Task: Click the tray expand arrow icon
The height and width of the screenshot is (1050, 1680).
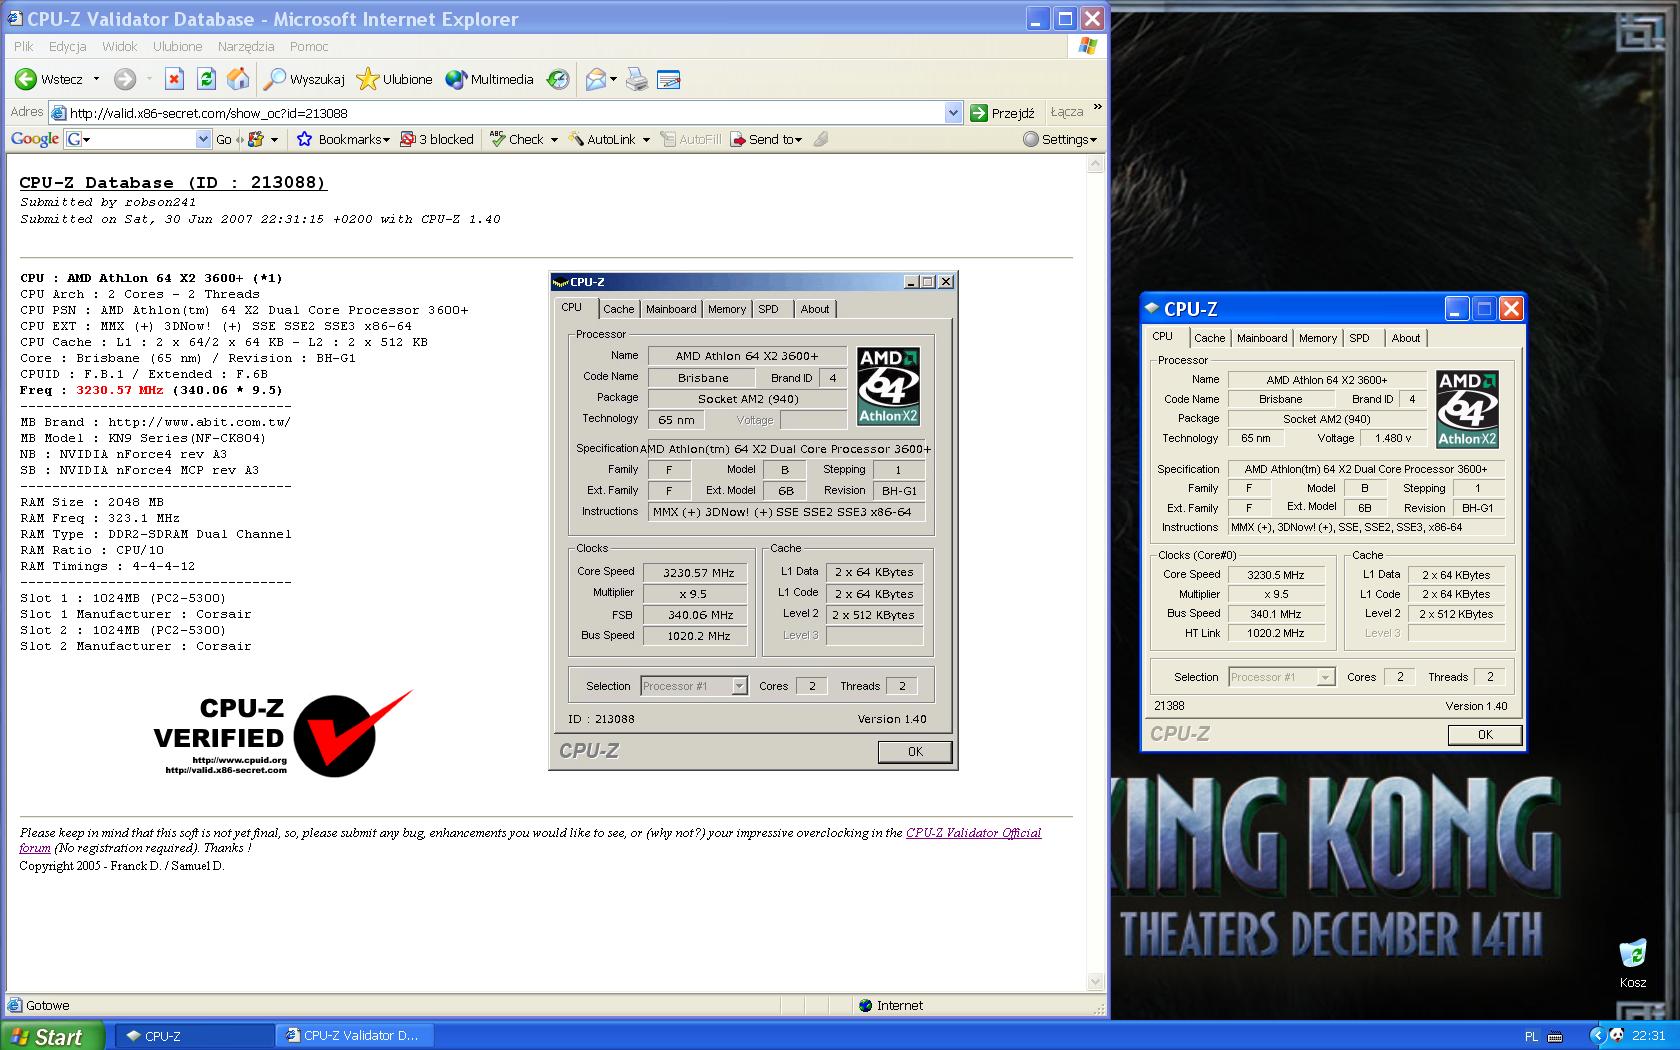Action: click(x=1596, y=1036)
